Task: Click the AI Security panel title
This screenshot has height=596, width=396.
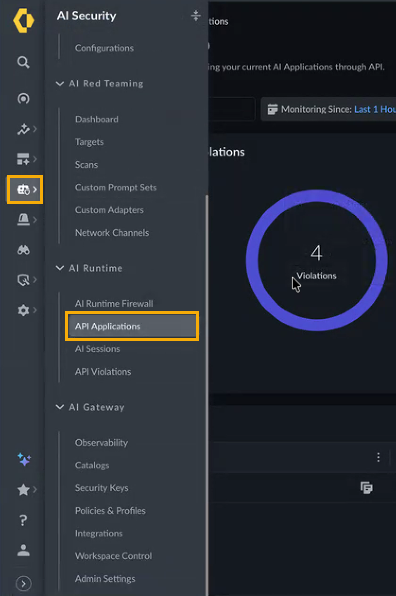Action: pyautogui.click(x=86, y=16)
